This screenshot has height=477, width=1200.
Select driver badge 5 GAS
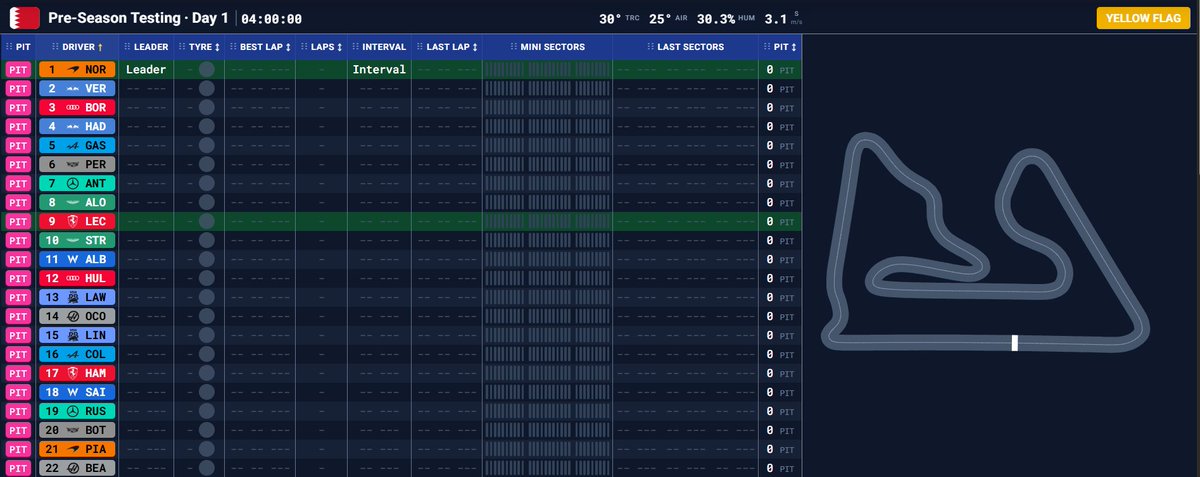point(76,145)
